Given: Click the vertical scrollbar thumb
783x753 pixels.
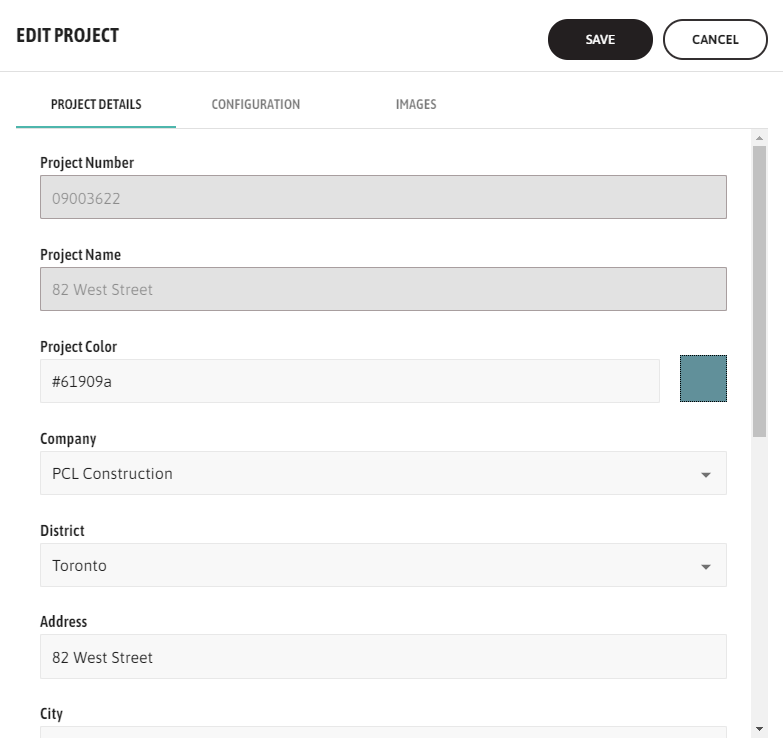Looking at the screenshot, I should click(760, 290).
